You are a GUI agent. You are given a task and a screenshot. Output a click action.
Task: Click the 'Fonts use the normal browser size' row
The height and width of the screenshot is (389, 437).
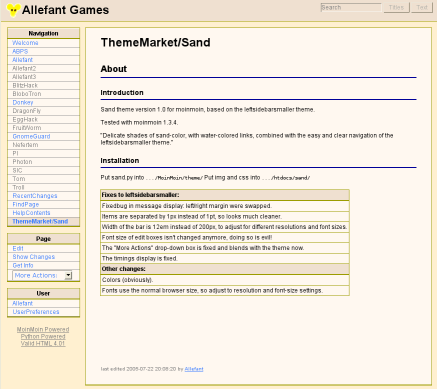click(x=225, y=290)
